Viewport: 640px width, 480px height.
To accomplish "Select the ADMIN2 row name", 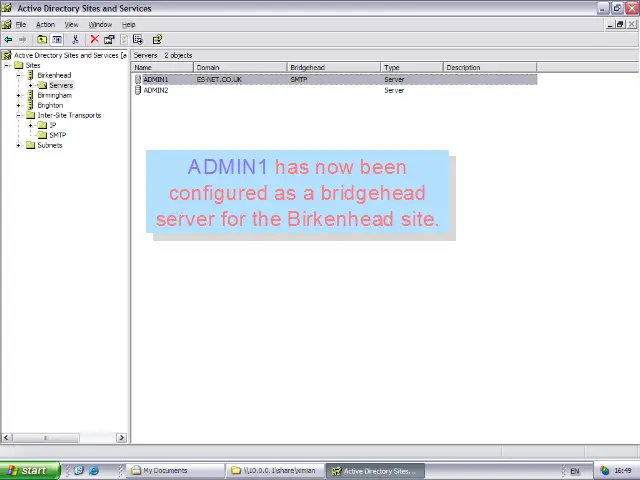I will click(156, 90).
